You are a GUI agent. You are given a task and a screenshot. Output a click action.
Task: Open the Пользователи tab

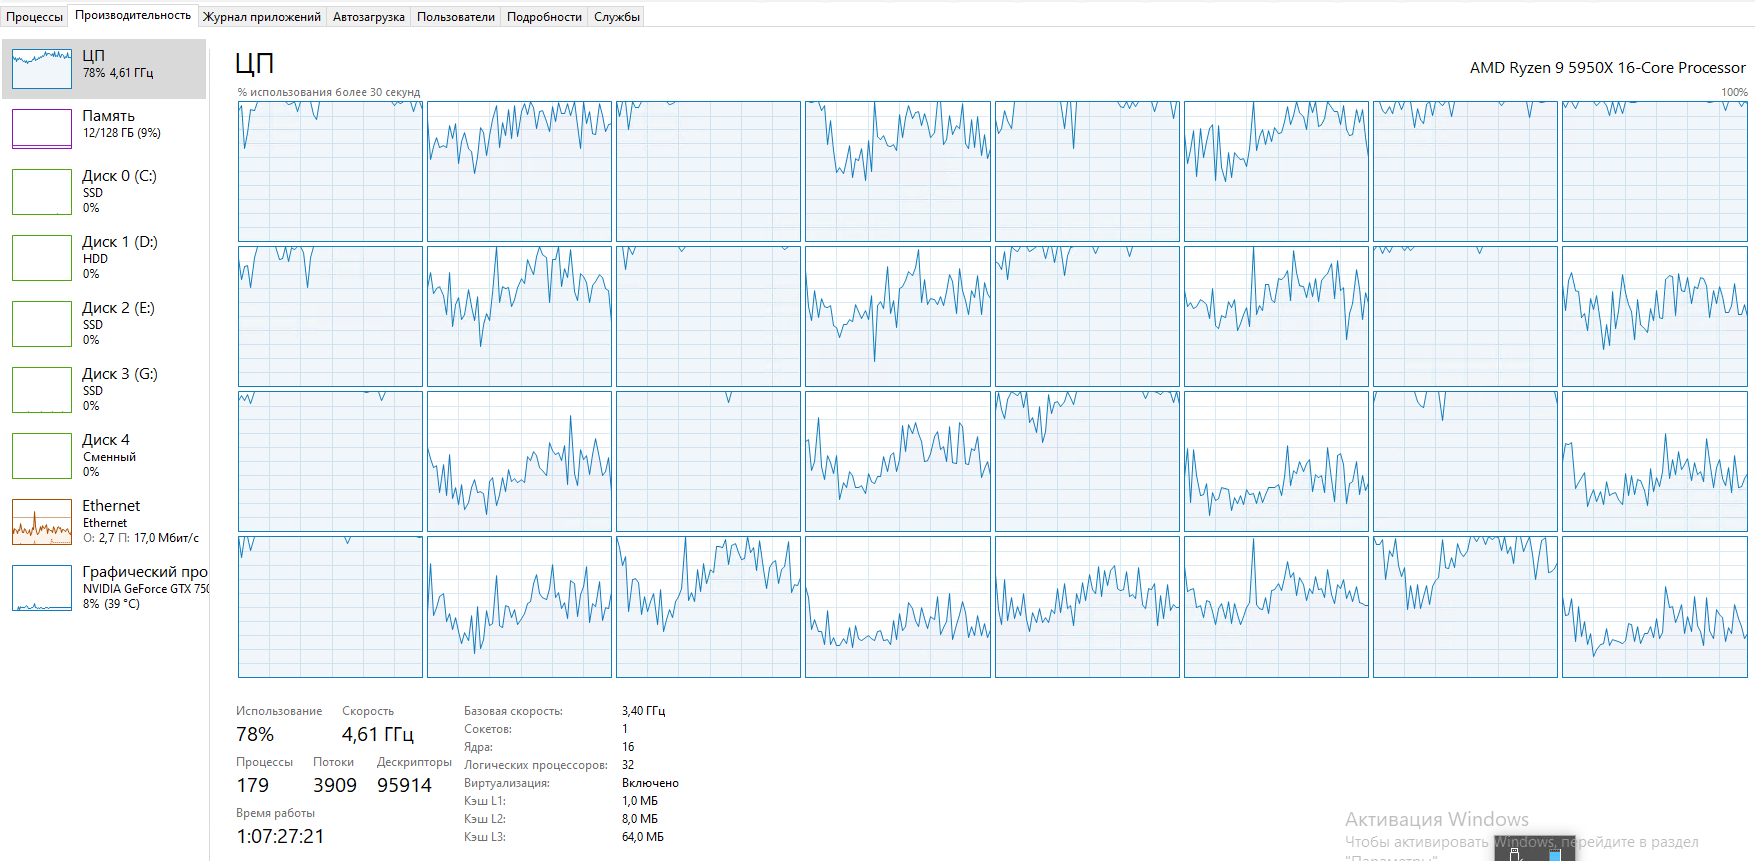point(456,16)
